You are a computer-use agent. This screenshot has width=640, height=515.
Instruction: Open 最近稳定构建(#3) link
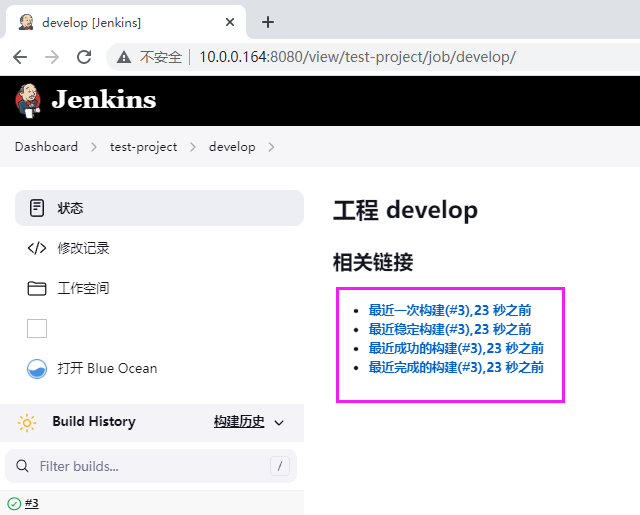point(450,329)
